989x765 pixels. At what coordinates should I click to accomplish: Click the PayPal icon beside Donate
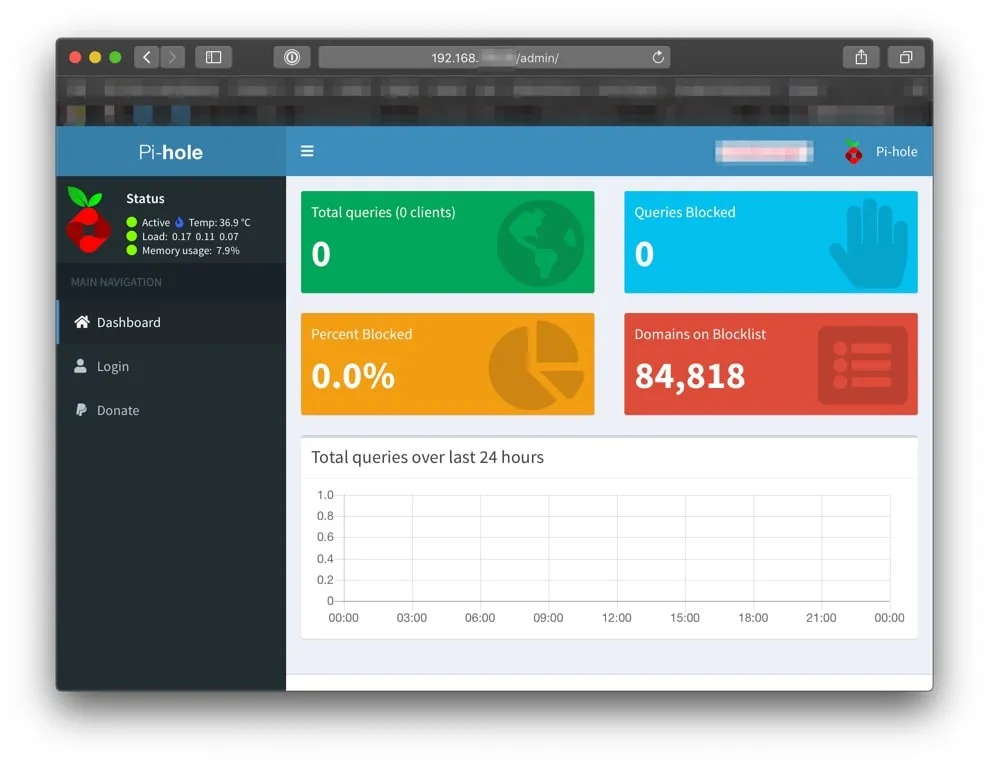click(81, 410)
